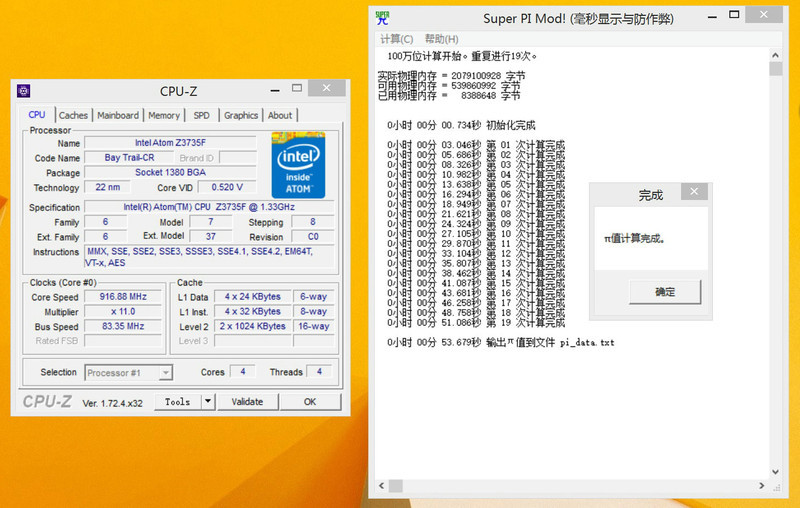Click the Revision value C0
The height and width of the screenshot is (508, 800).
point(313,237)
